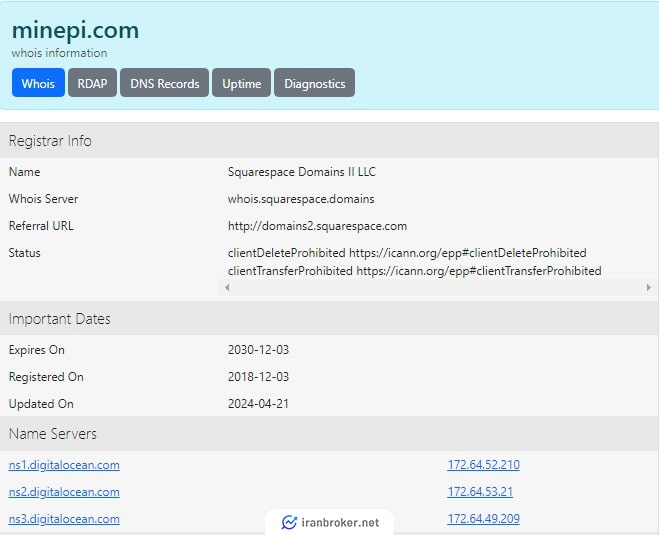This screenshot has height=535, width=659.
Task: Open the Diagnostics tab
Action: coord(314,83)
